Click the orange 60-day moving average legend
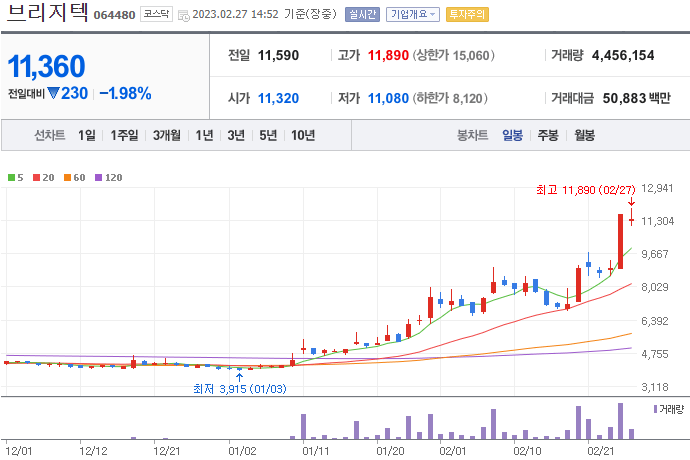 pos(74,177)
